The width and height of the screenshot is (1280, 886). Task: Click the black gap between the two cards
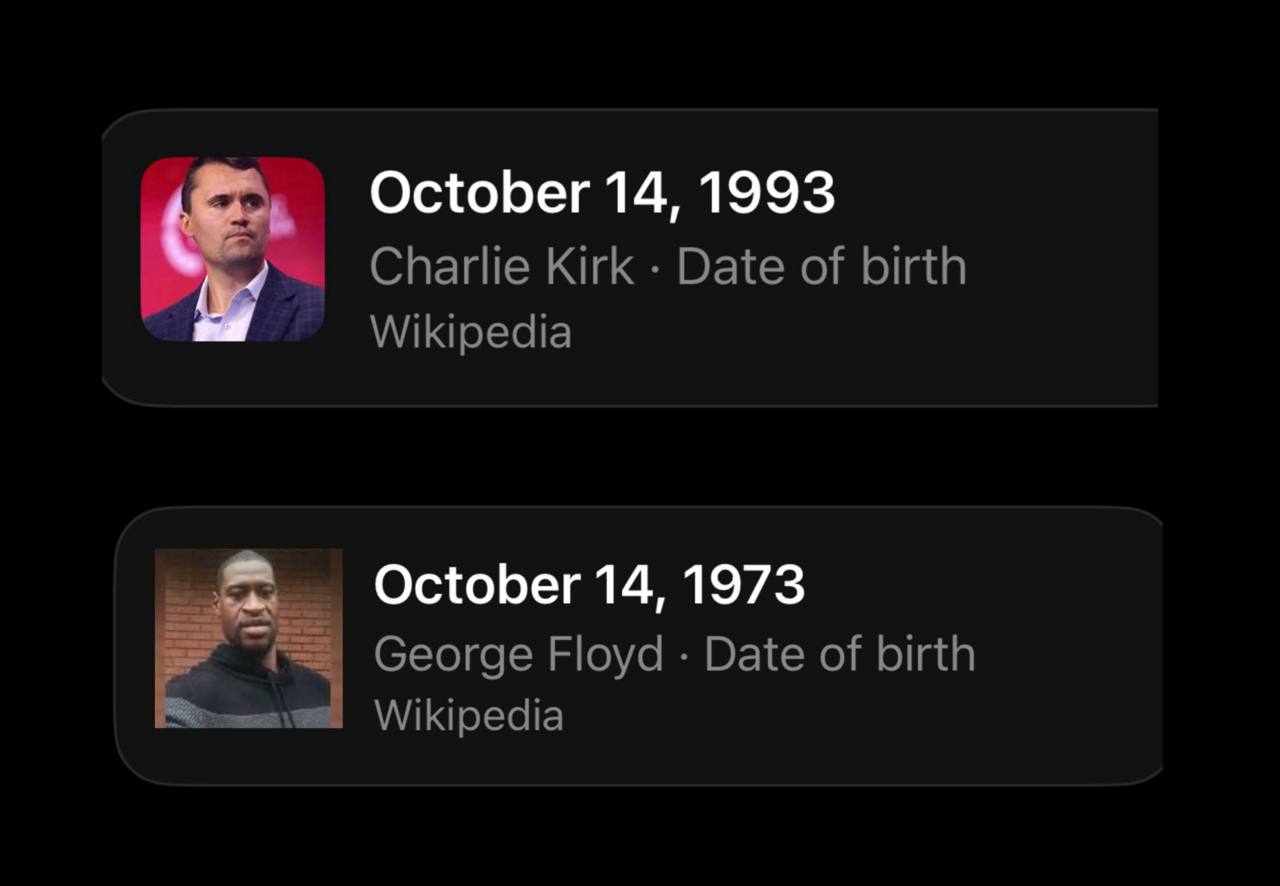pos(640,456)
